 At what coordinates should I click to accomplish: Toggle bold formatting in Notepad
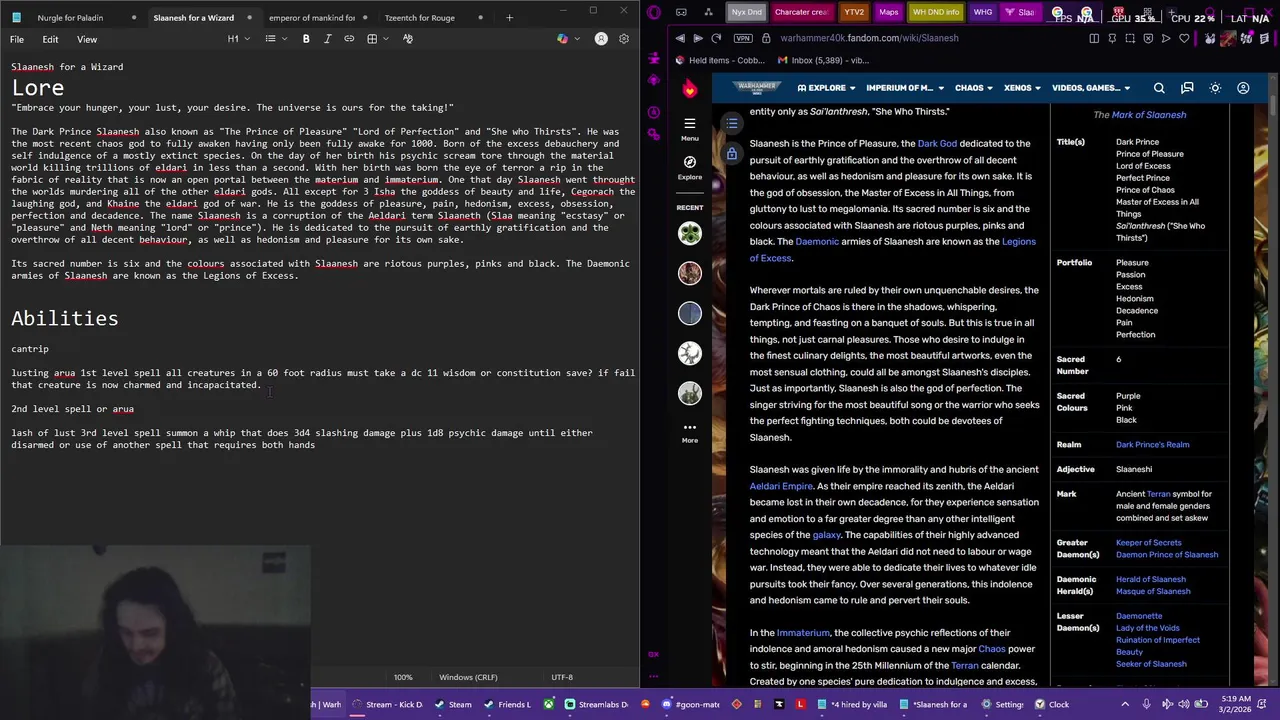pos(306,39)
